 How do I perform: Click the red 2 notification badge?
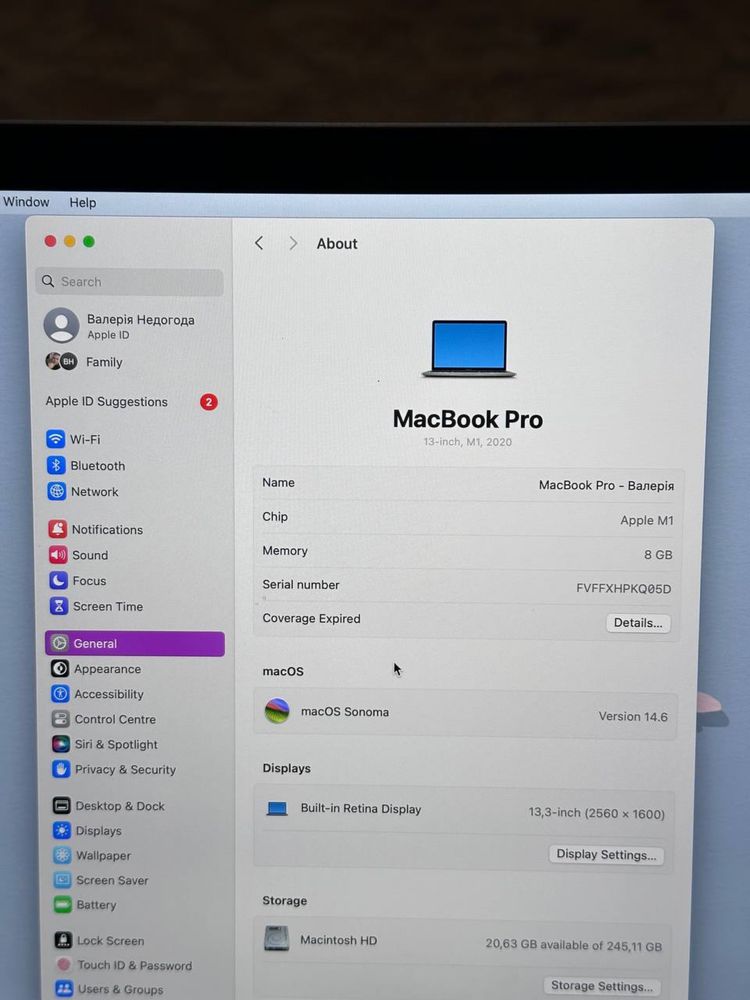pos(209,402)
